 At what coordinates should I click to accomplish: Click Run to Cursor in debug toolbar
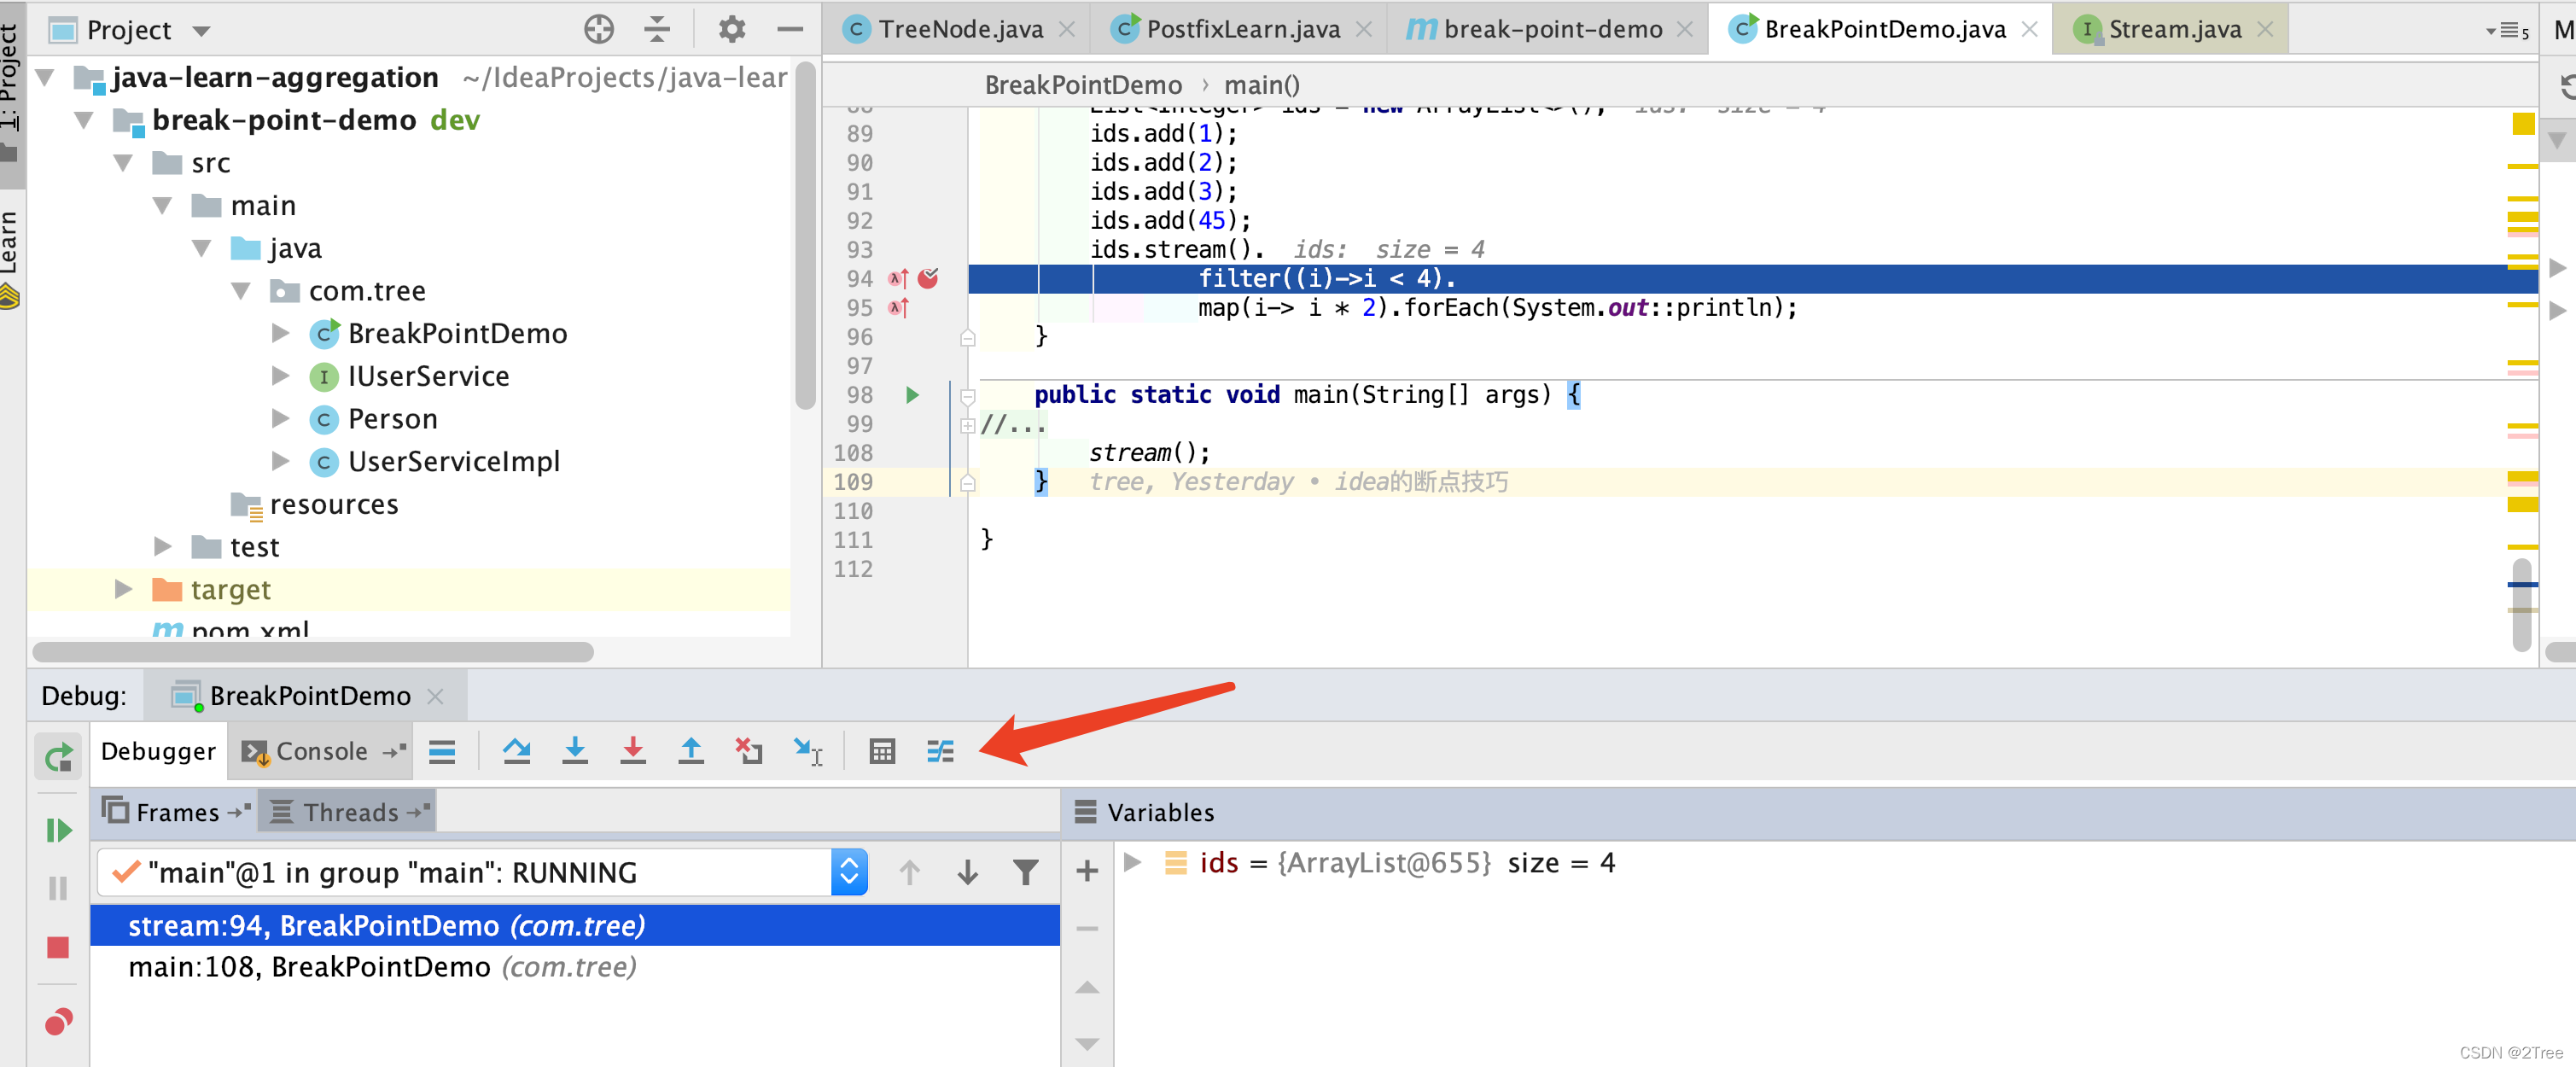pos(807,751)
